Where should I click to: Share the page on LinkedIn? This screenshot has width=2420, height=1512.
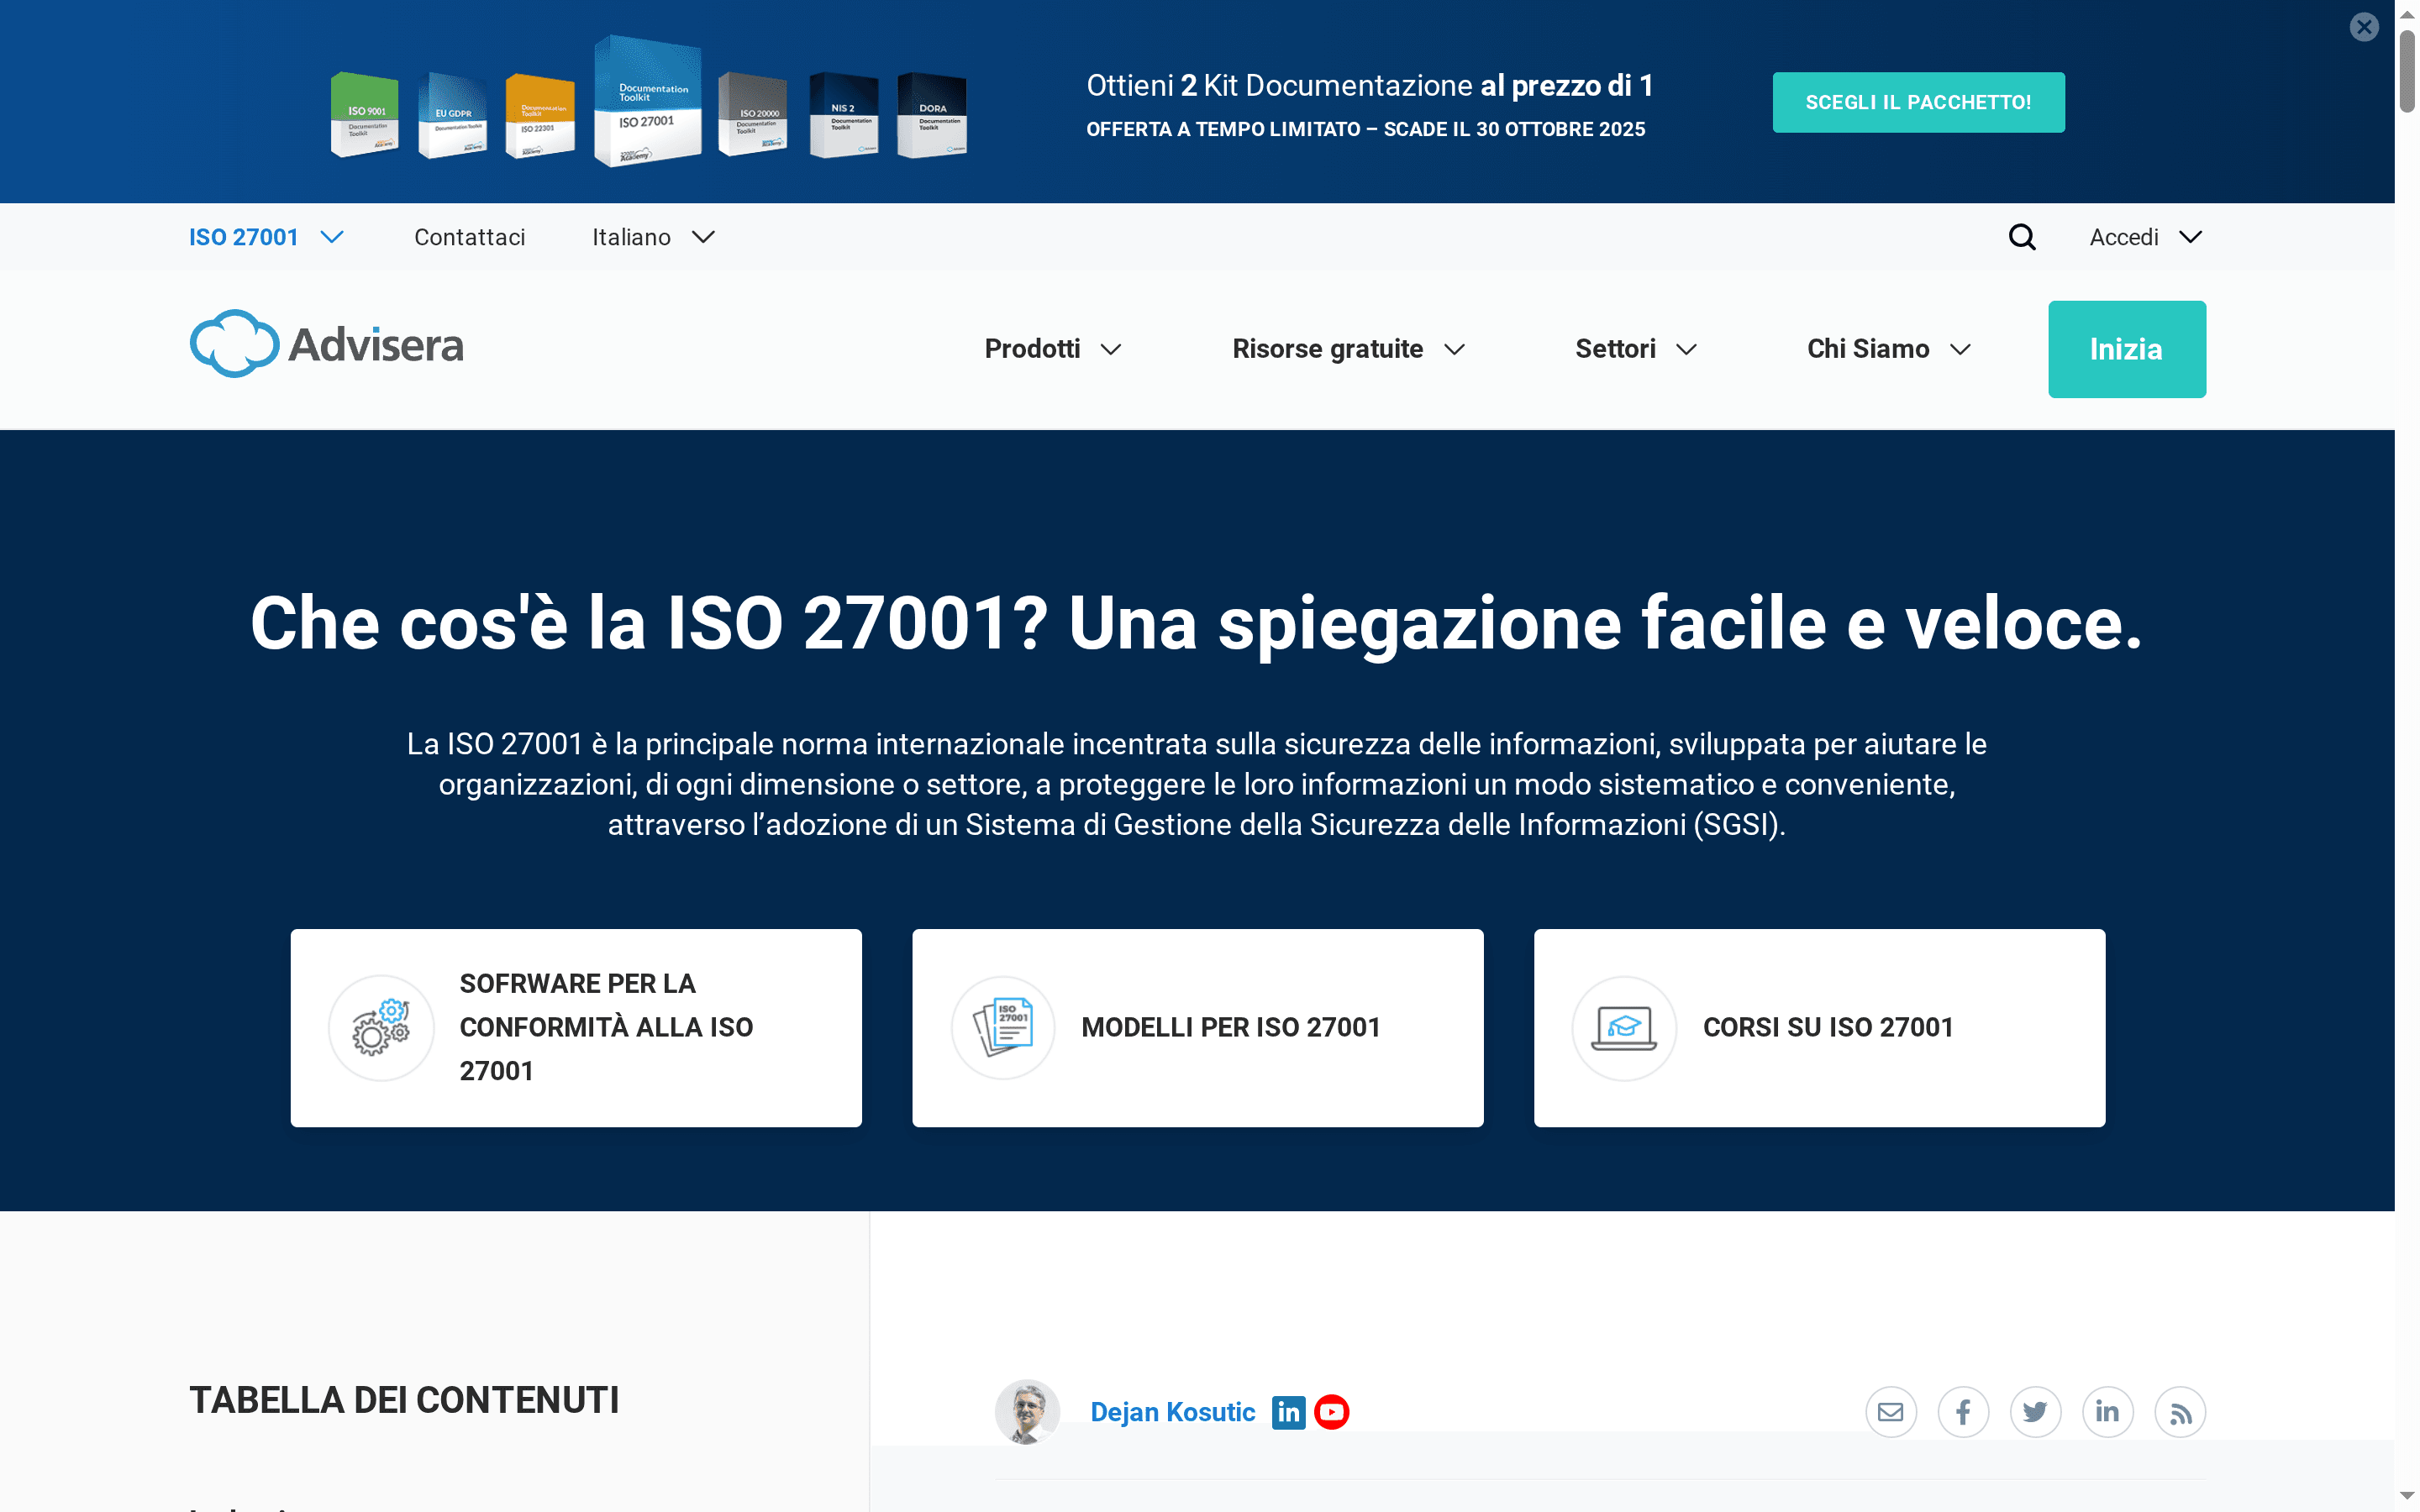click(2109, 1411)
